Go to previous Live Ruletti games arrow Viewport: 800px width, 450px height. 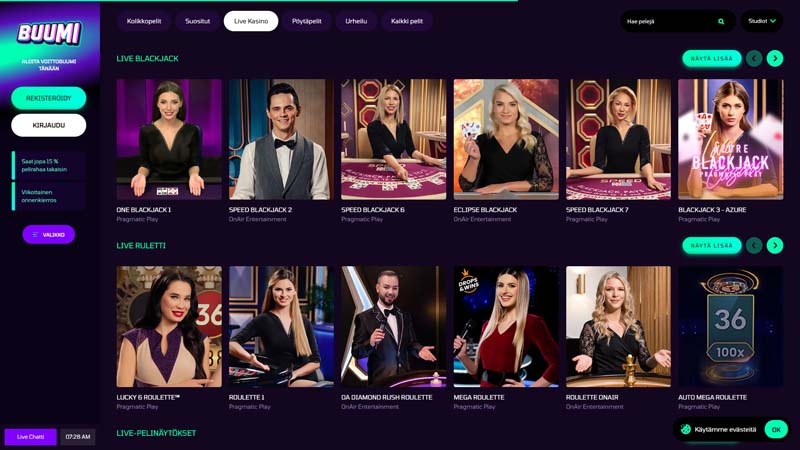click(x=754, y=245)
